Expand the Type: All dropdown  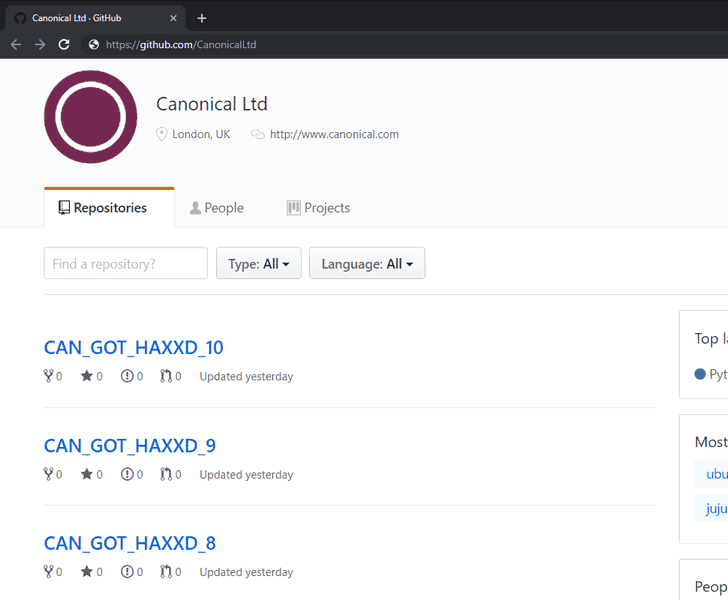point(259,263)
